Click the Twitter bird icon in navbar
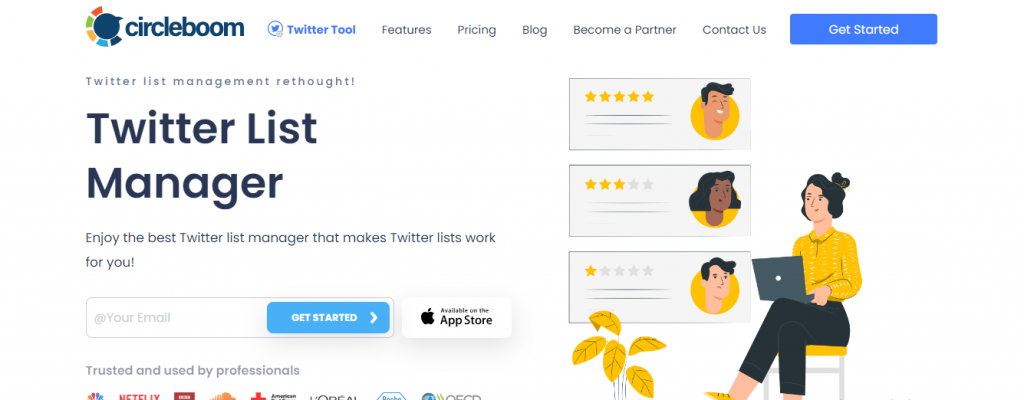 pos(275,29)
